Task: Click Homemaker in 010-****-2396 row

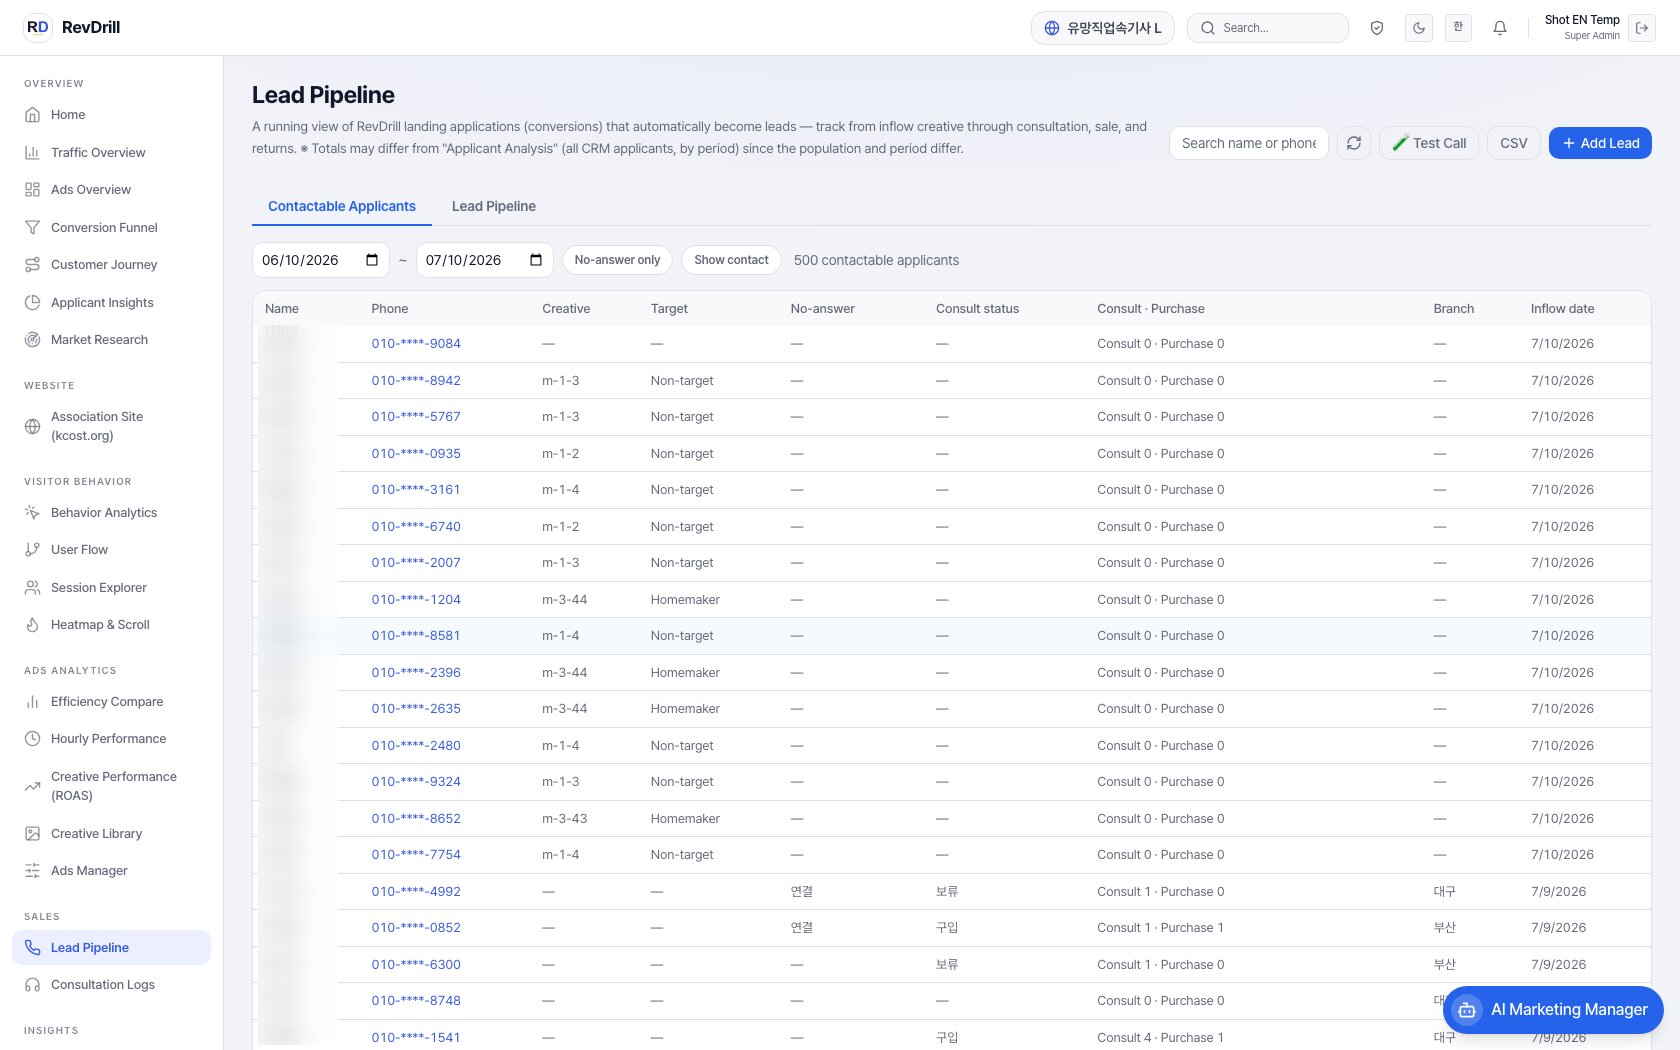Action: [x=685, y=672]
